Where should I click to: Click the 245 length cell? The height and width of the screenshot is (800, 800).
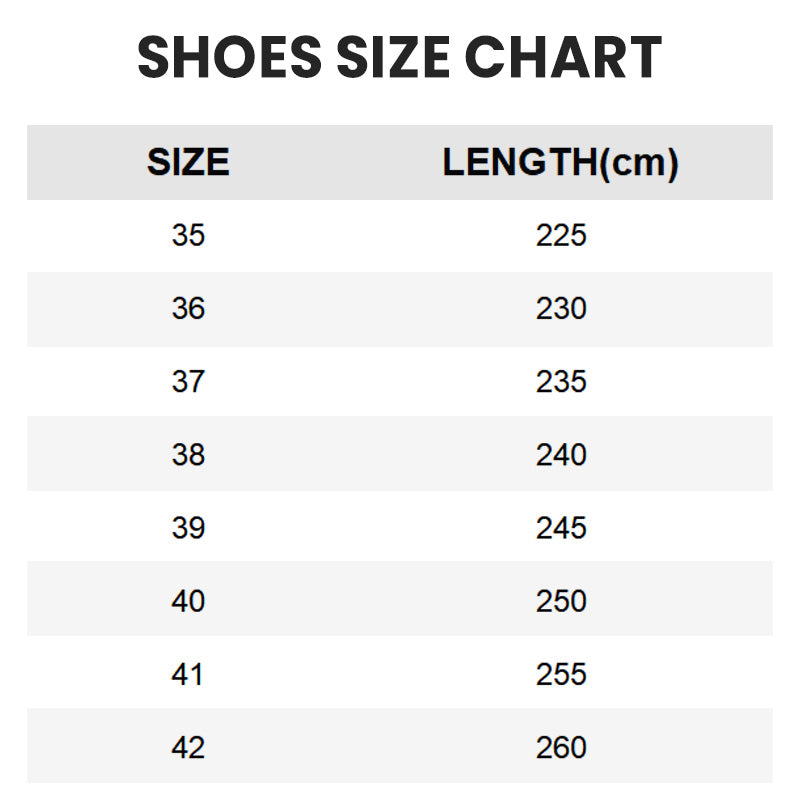560,528
